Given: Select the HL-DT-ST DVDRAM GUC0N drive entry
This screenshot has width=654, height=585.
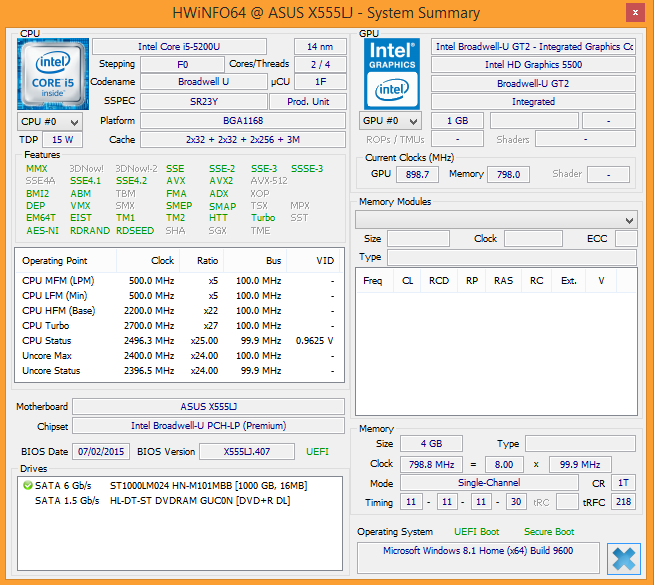Looking at the screenshot, I should click(179, 501).
